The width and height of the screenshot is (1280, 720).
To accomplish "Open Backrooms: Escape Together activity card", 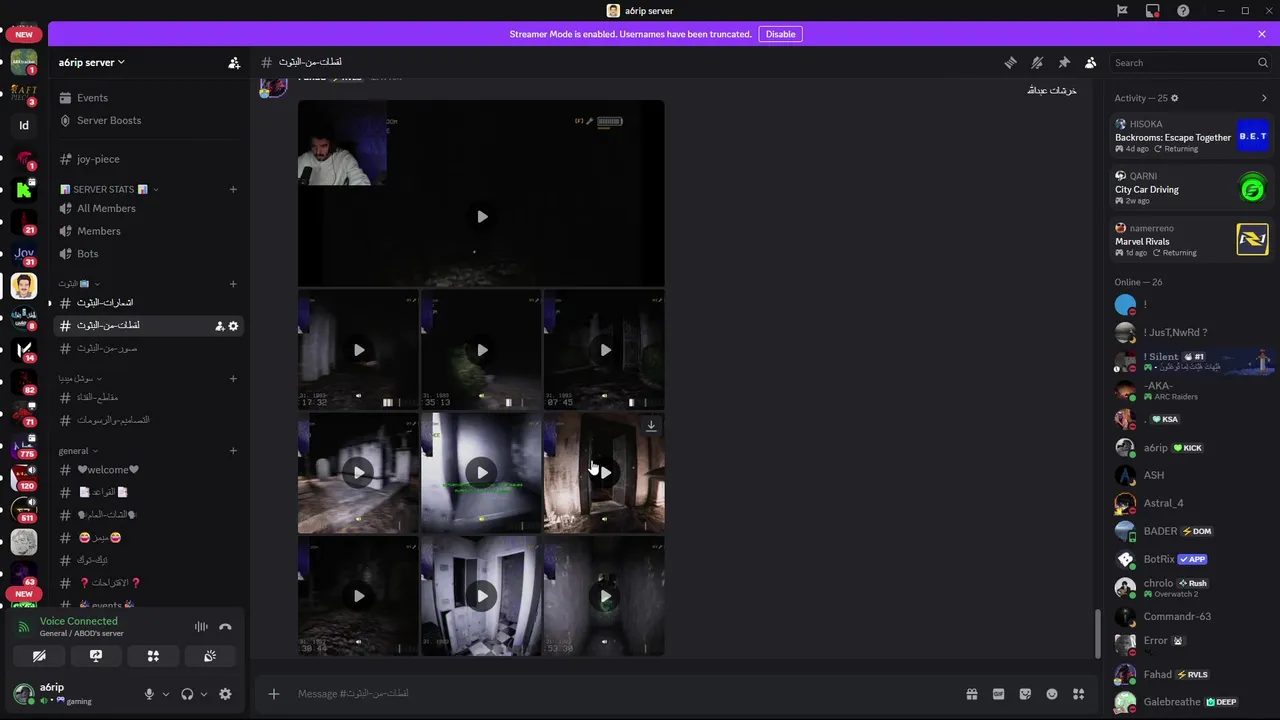I will 1192,136.
